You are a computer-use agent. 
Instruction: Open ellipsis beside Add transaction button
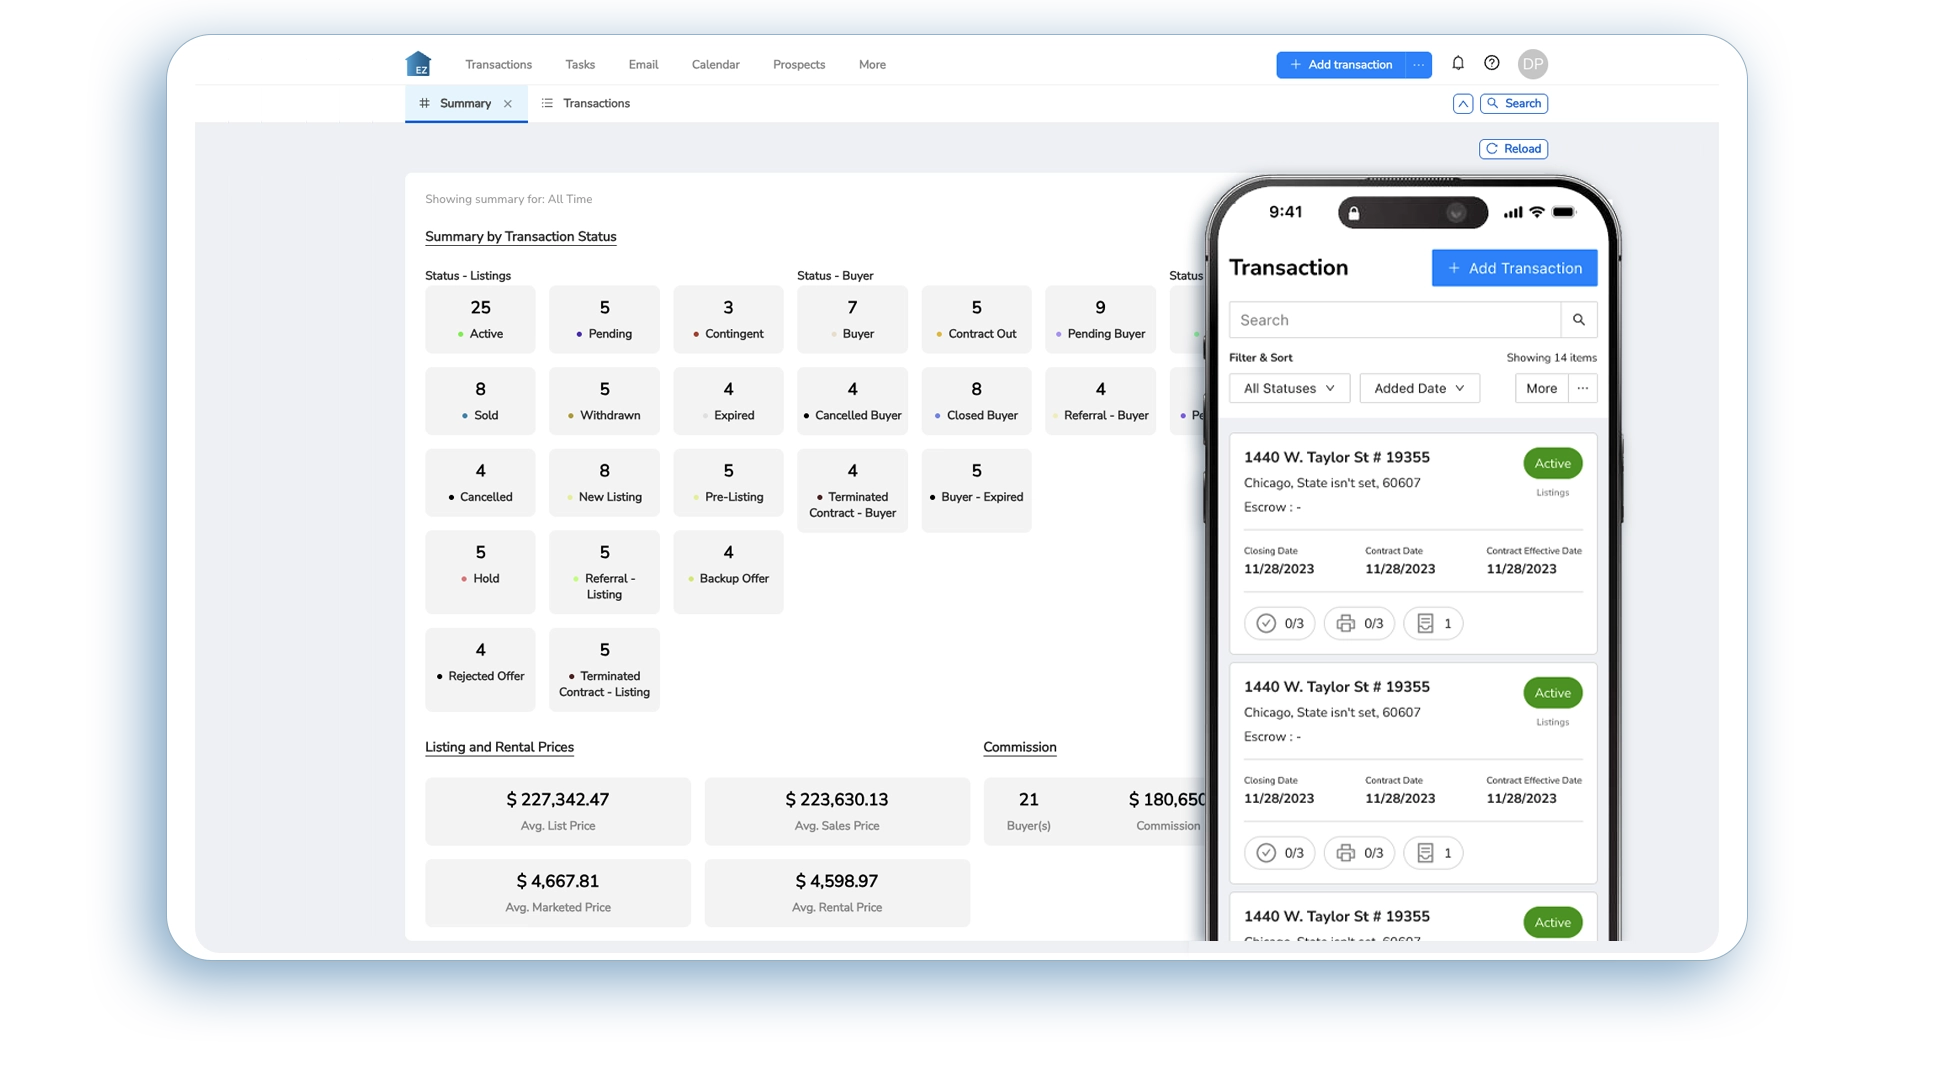tap(1418, 65)
